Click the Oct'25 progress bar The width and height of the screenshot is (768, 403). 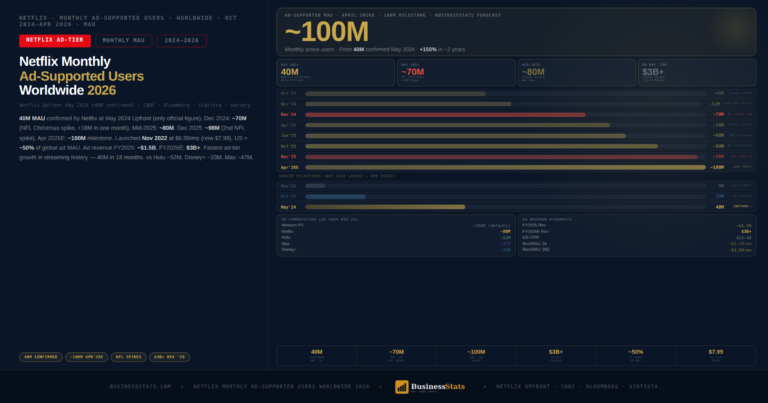tap(481, 146)
